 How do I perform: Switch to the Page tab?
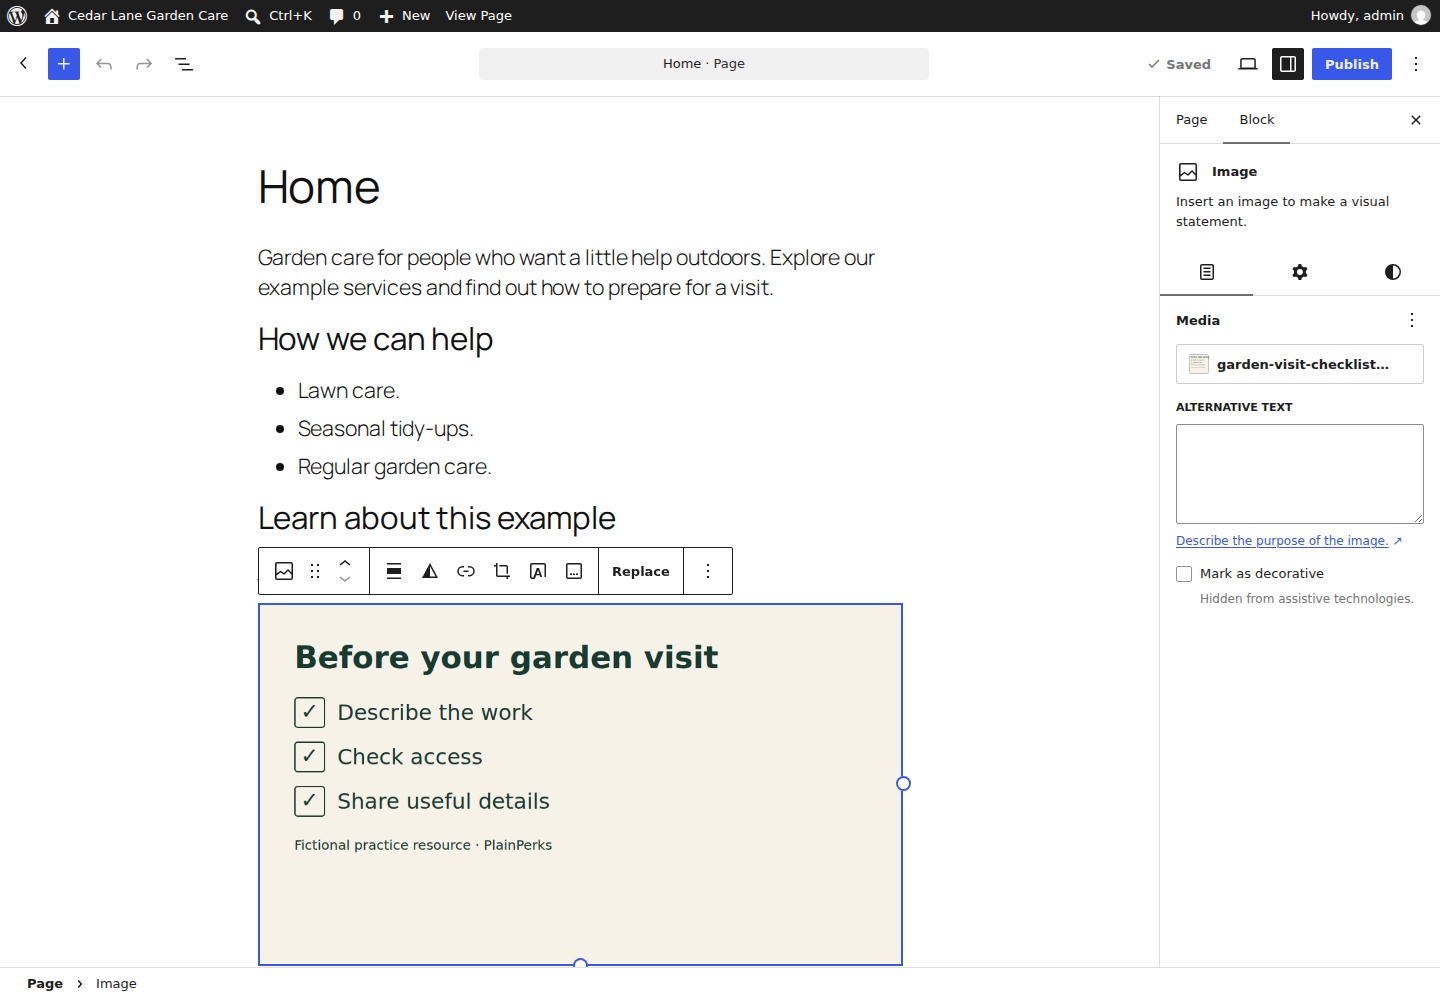point(1192,120)
